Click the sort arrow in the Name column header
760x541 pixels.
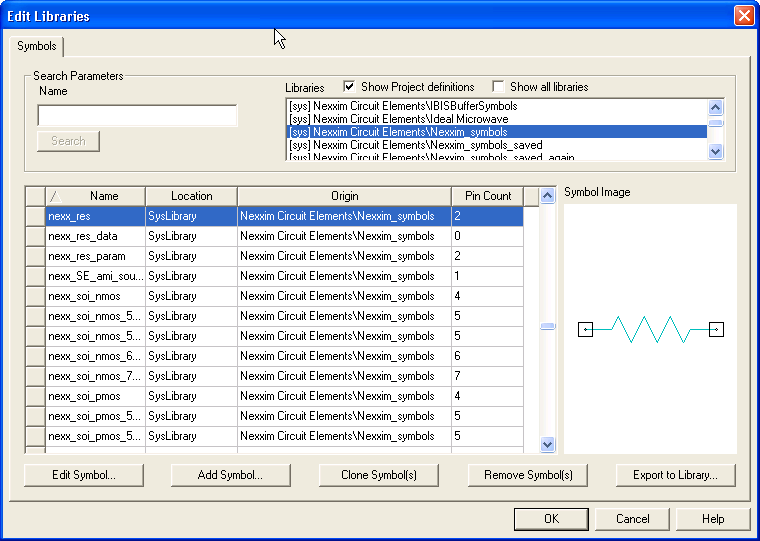tap(55, 196)
